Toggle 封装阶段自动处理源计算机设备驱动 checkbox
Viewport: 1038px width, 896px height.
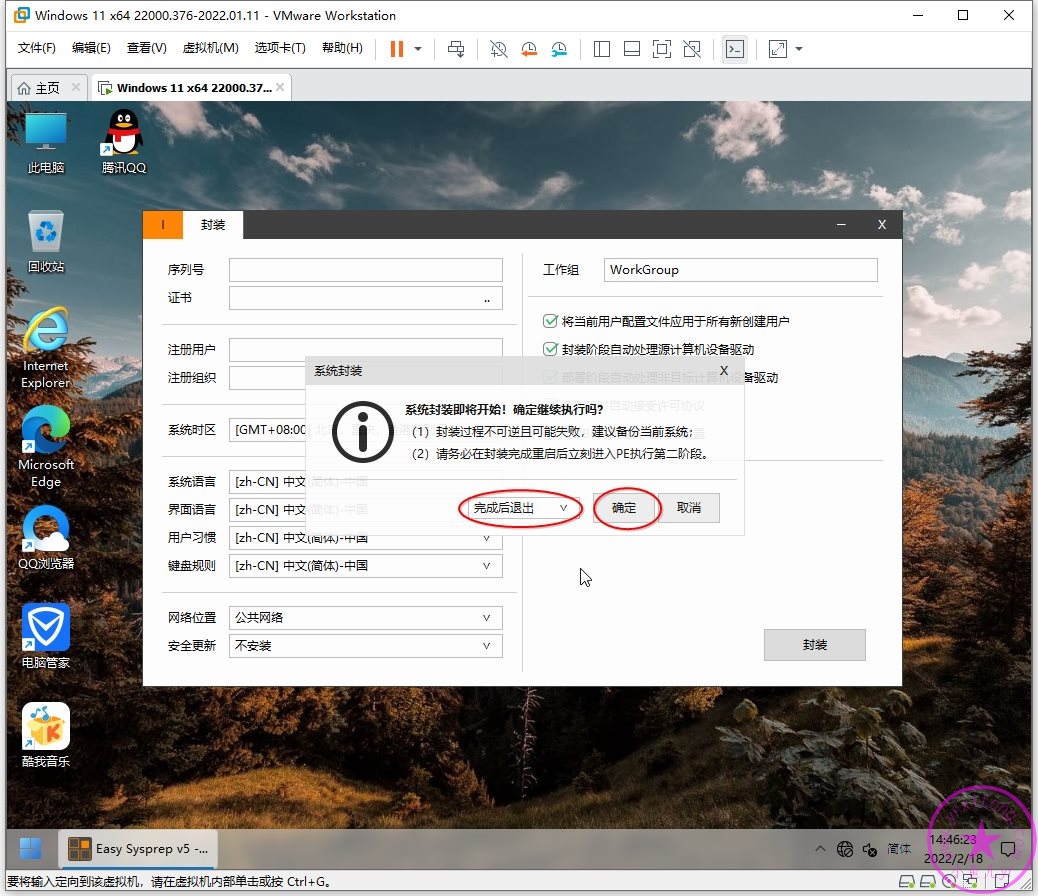550,349
